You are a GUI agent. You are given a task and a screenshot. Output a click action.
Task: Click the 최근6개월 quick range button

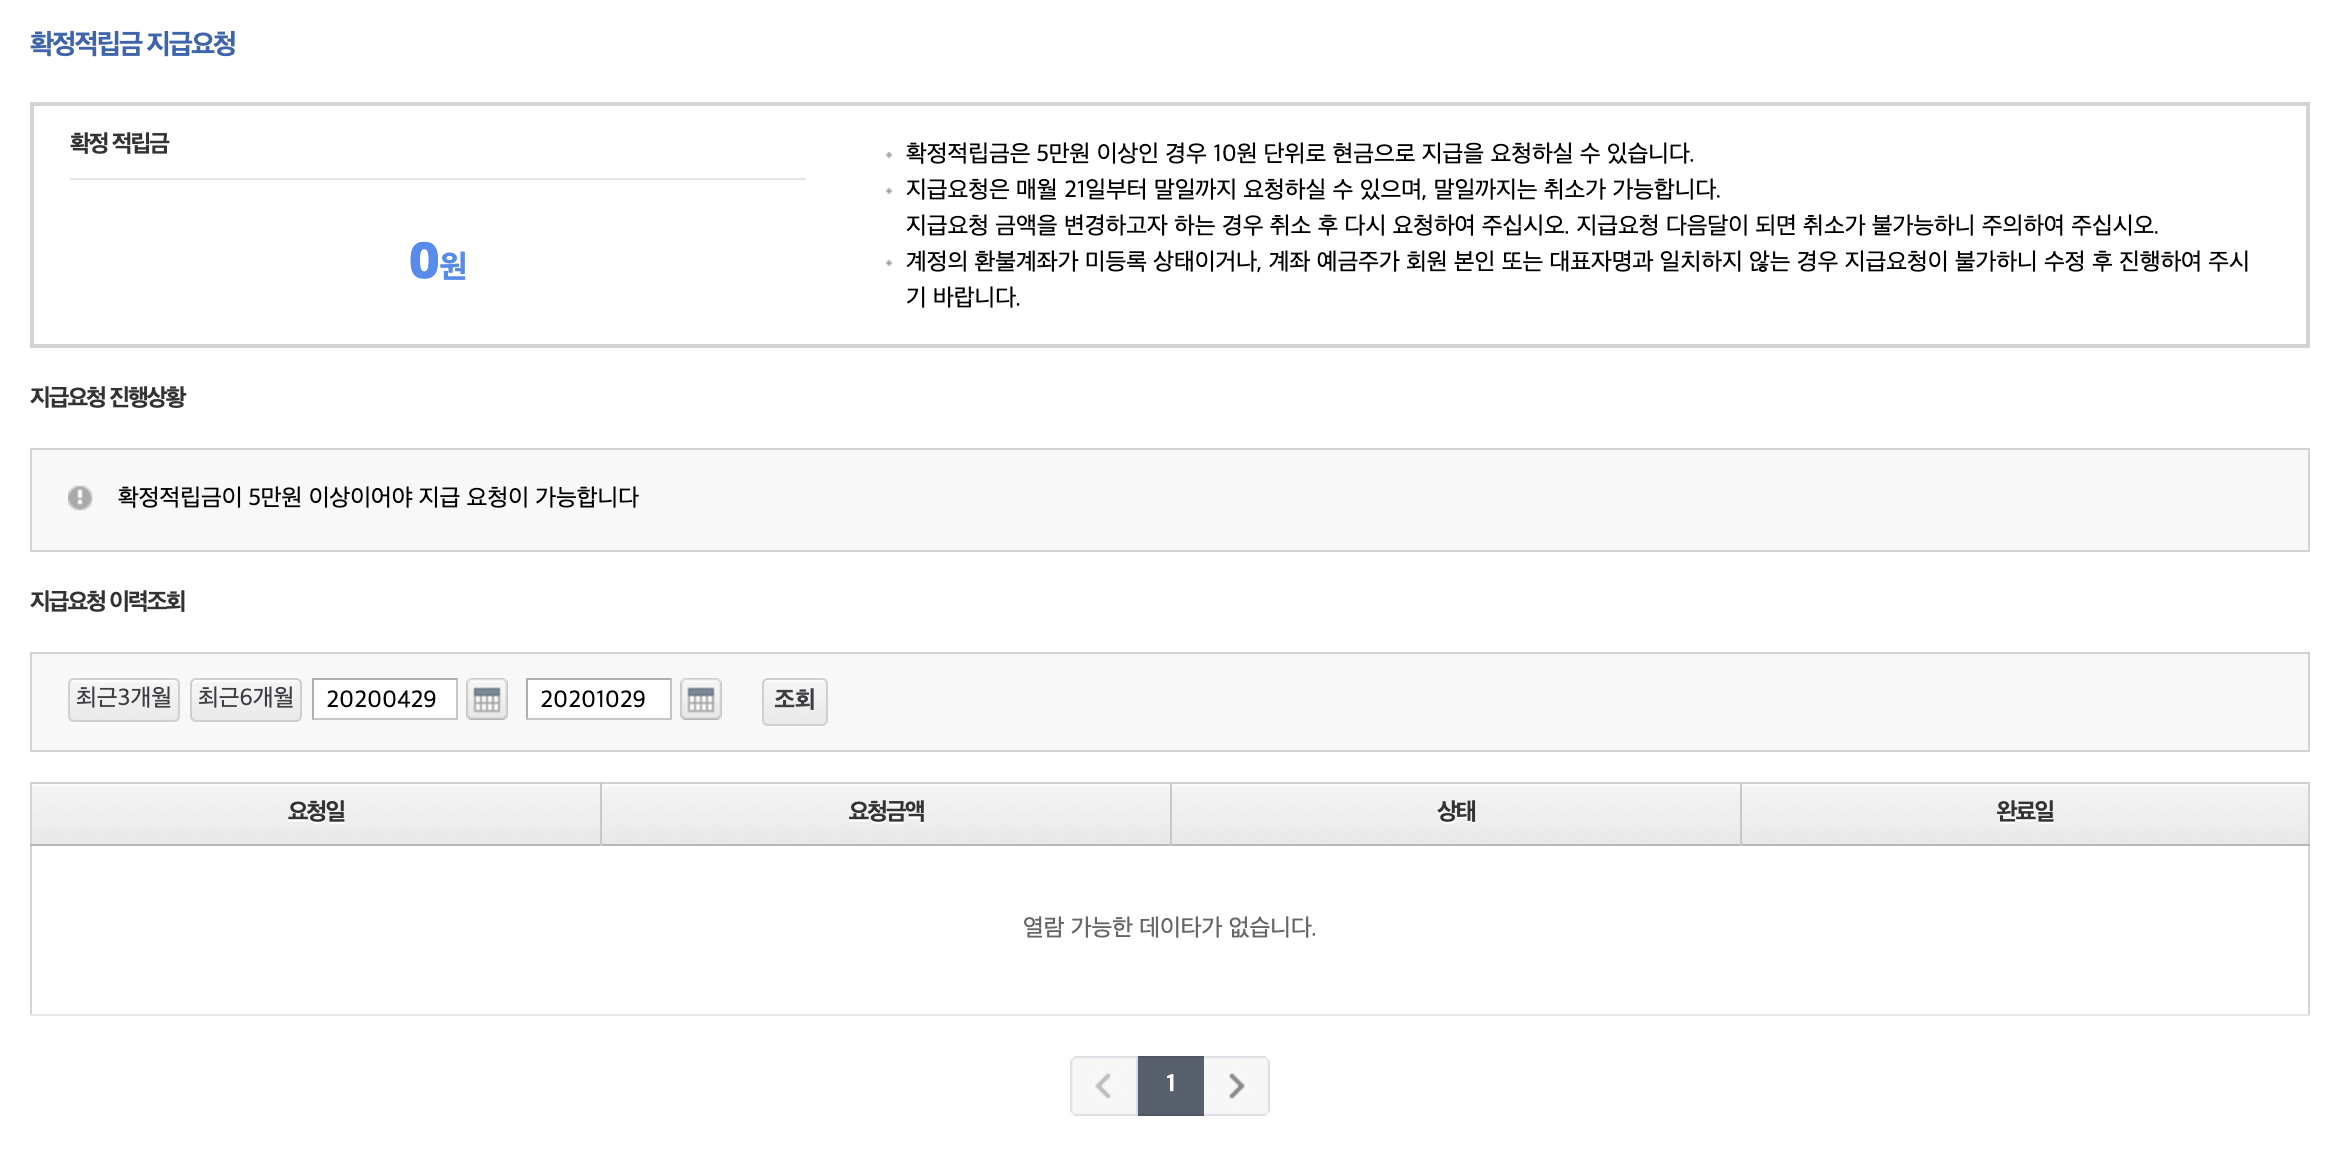click(246, 698)
